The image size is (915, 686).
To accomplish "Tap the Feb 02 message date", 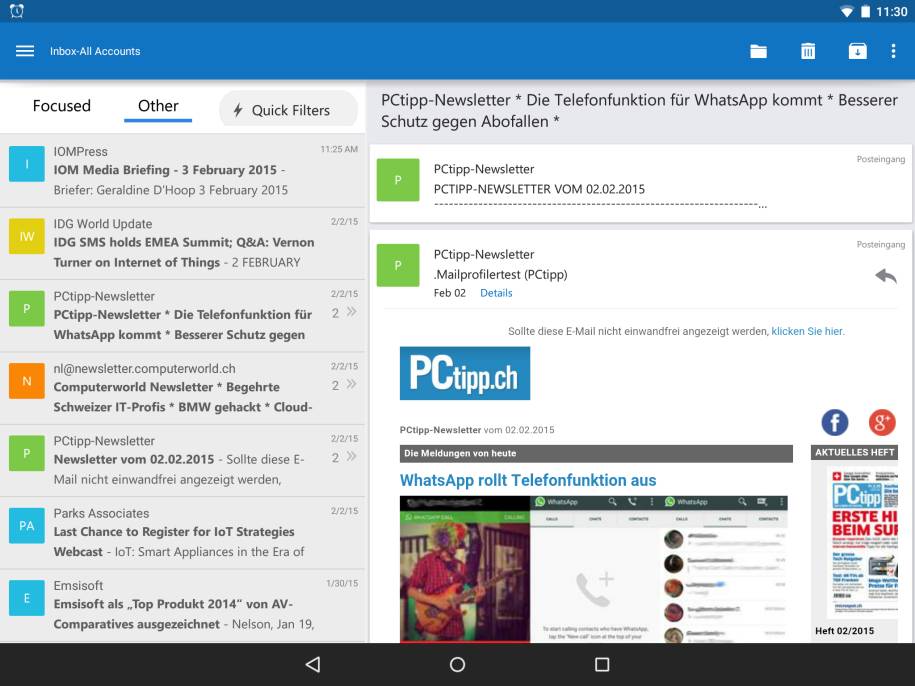I will coord(449,293).
